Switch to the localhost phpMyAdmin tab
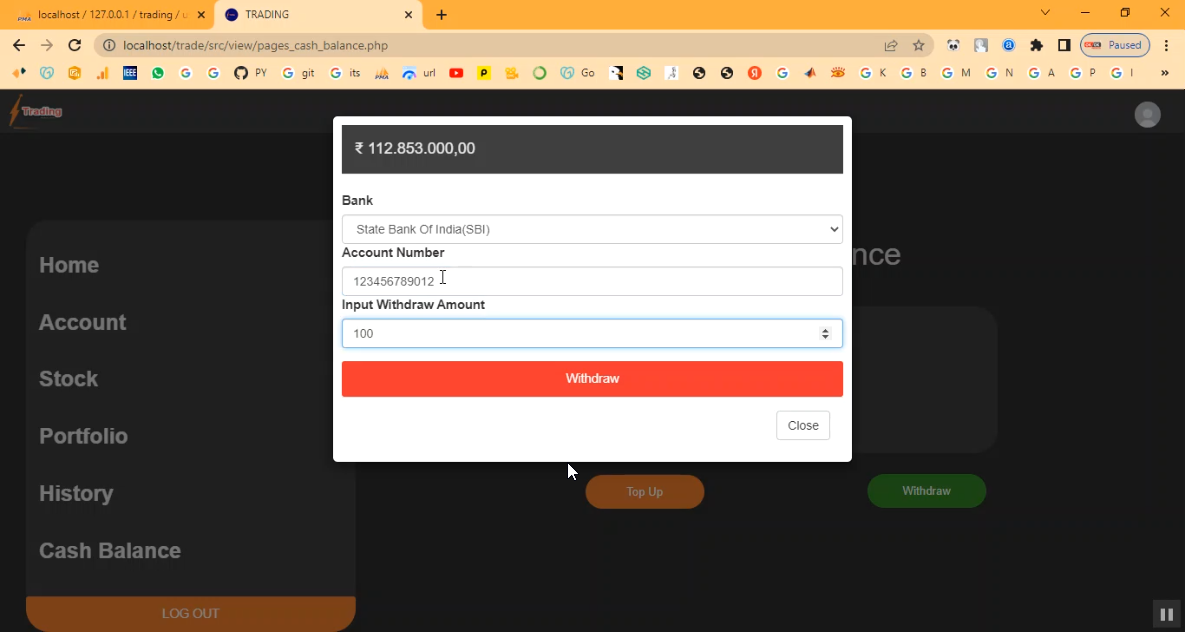Viewport: 1185px width, 632px height. pyautogui.click(x=110, y=15)
